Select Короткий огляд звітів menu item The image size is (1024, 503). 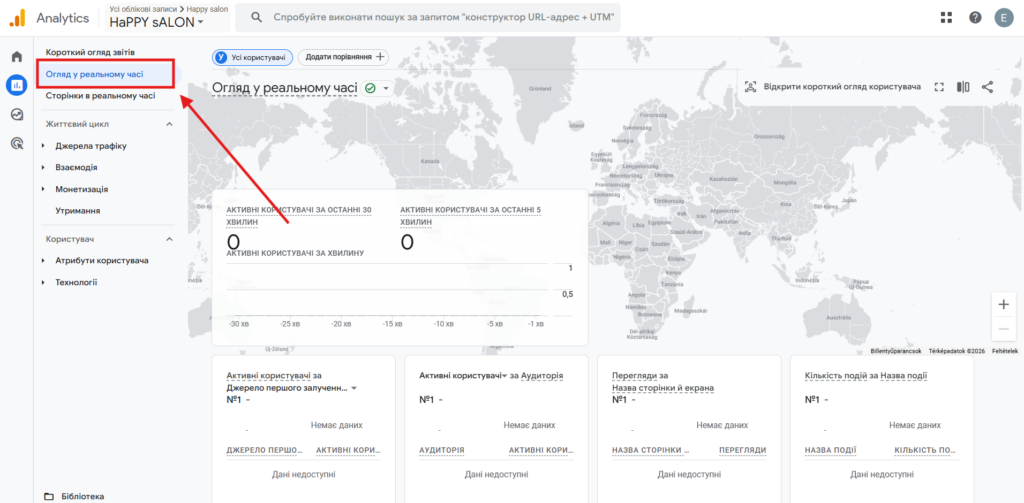click(90, 51)
